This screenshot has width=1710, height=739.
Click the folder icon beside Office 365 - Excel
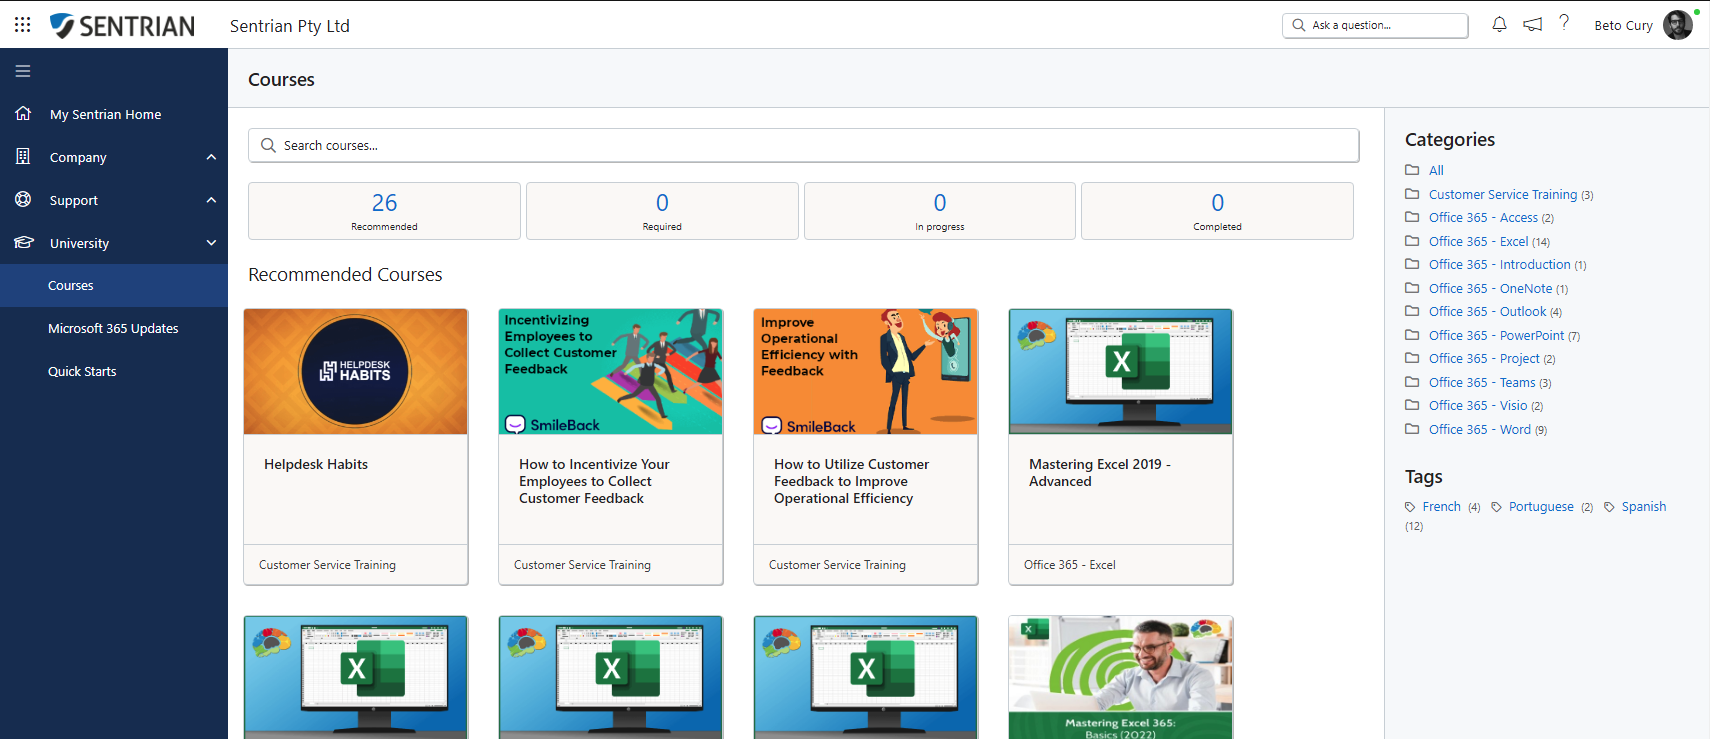pos(1412,241)
